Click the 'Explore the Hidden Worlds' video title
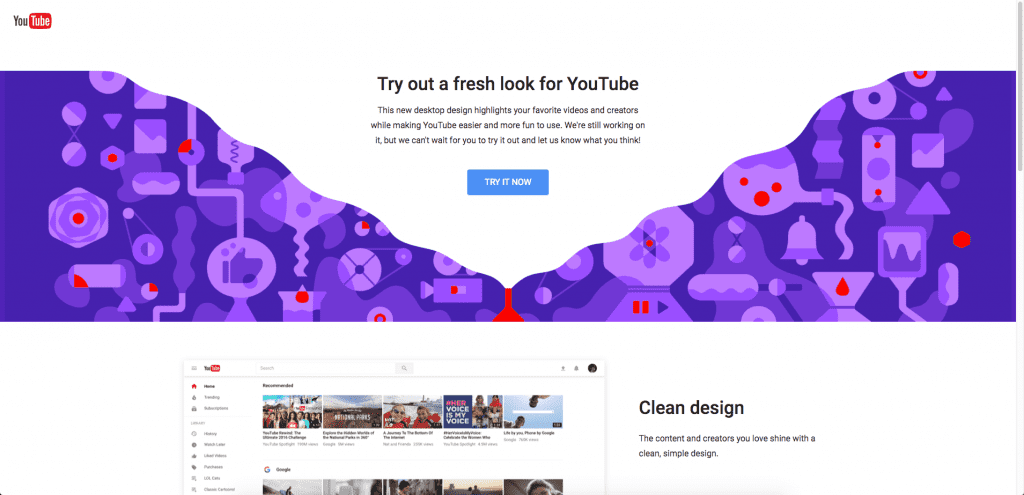The image size is (1024, 495). (349, 435)
